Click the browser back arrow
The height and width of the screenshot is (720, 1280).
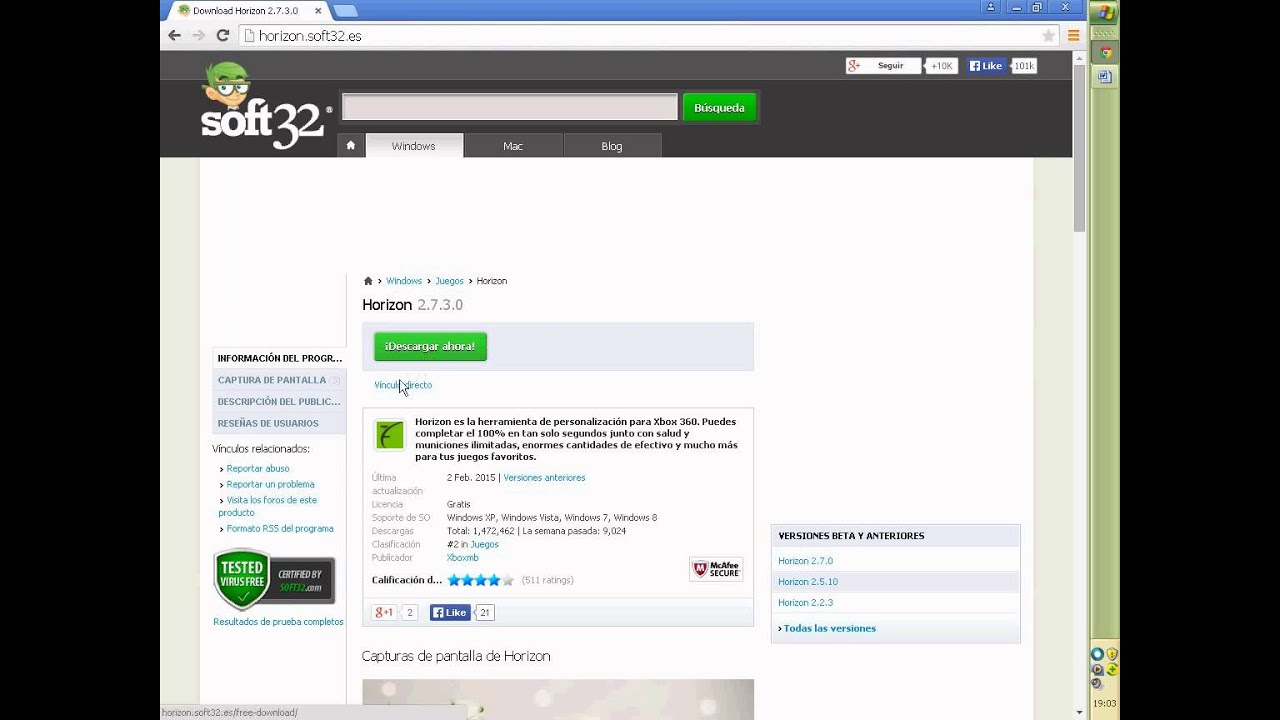tap(175, 35)
